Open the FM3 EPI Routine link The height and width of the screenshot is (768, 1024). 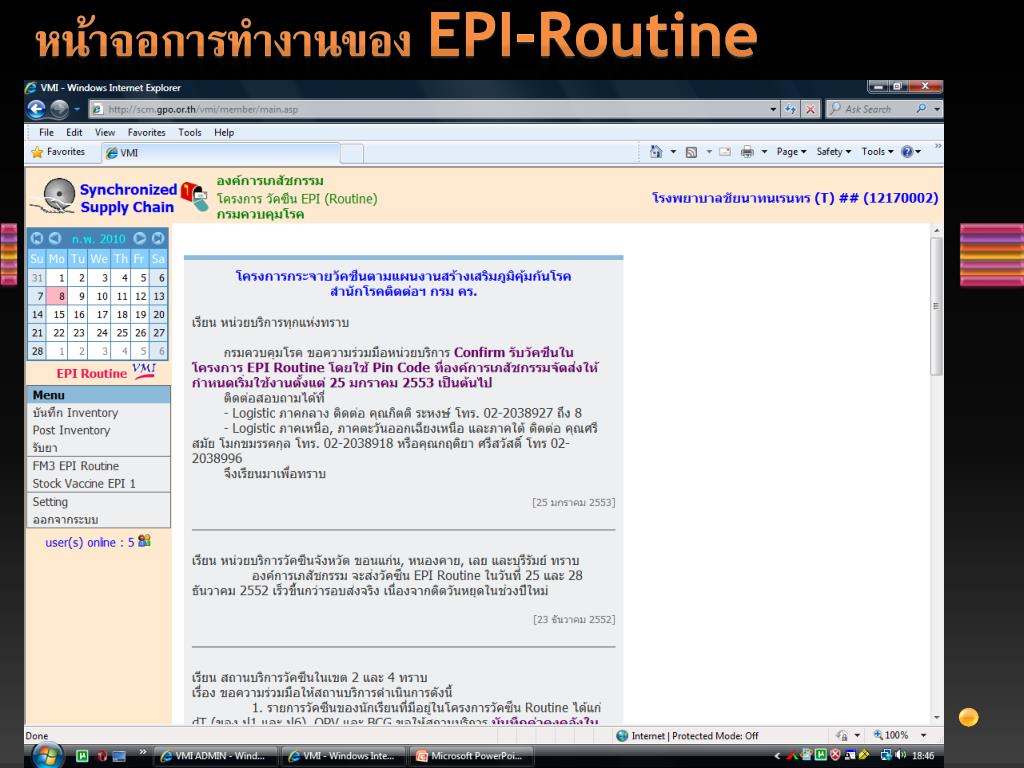pyautogui.click(x=76, y=466)
